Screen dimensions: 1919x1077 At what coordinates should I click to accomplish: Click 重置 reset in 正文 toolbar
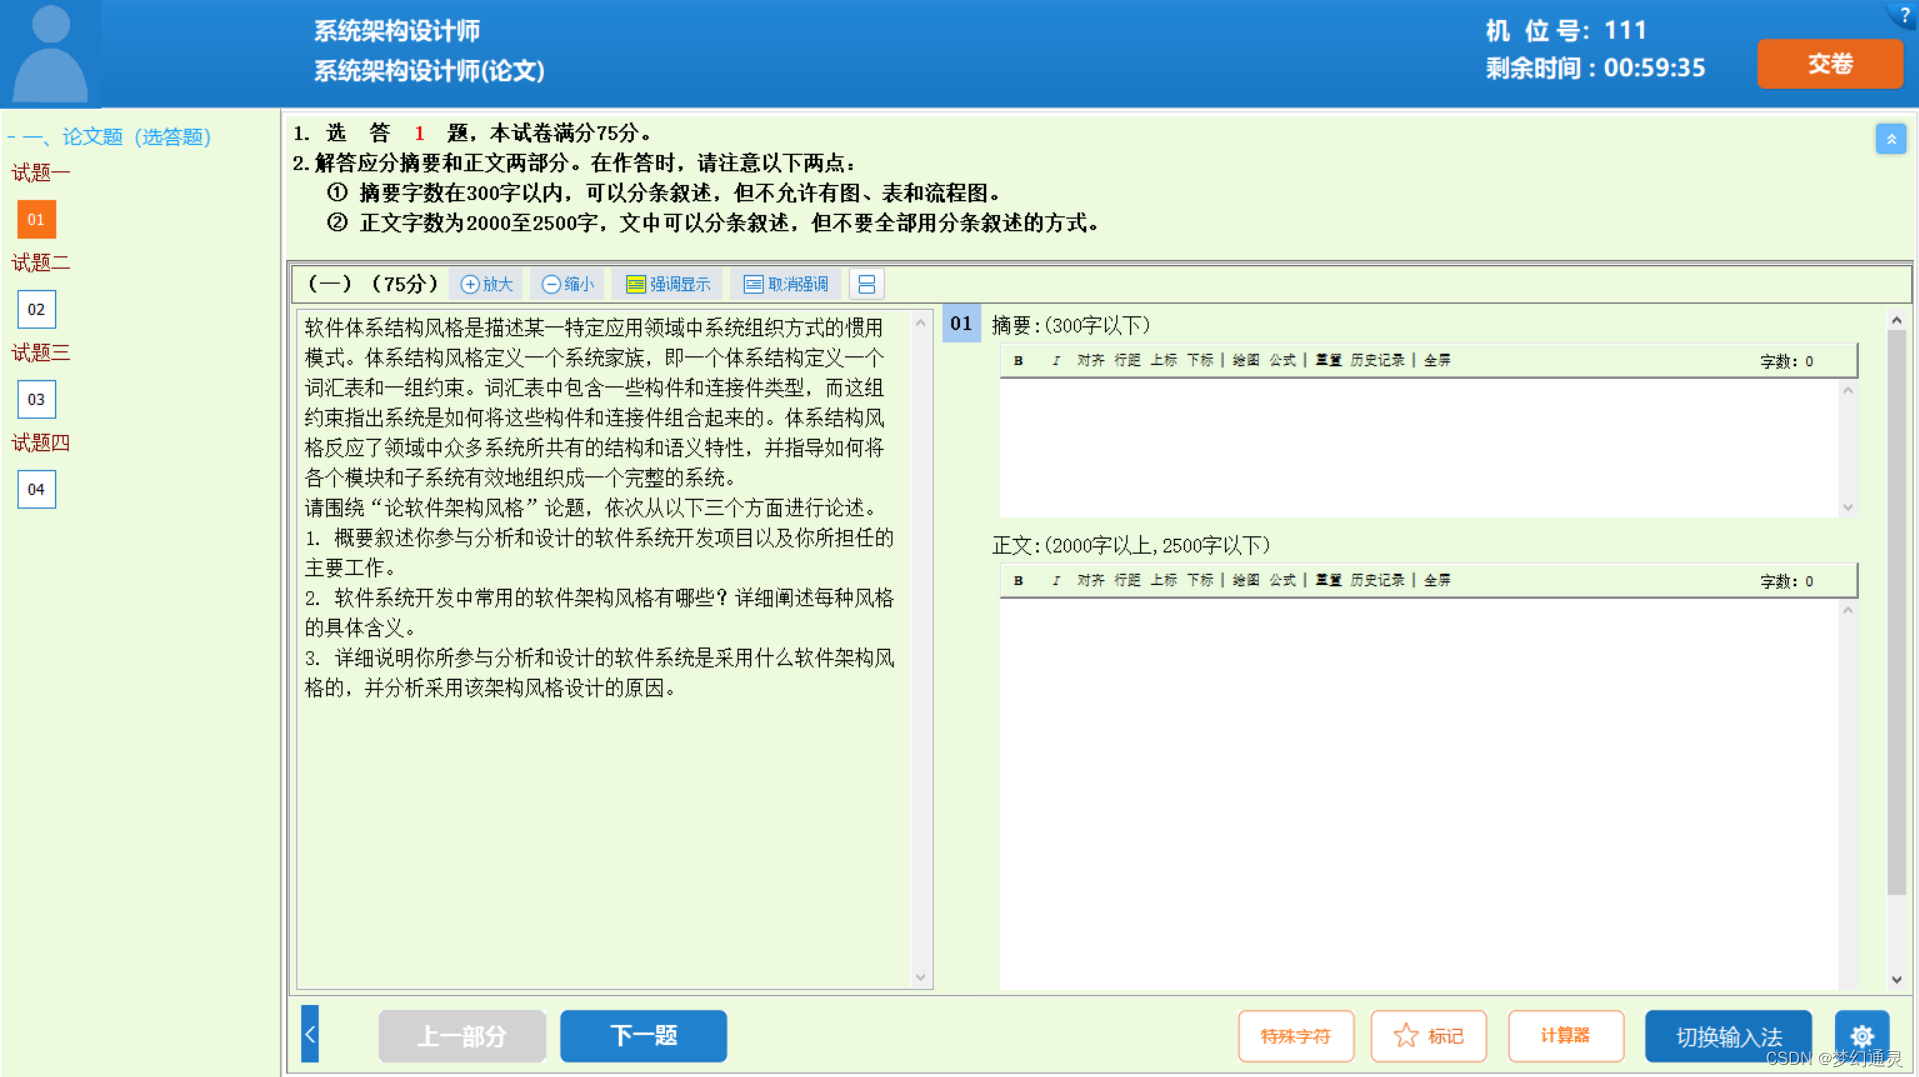coord(1329,581)
